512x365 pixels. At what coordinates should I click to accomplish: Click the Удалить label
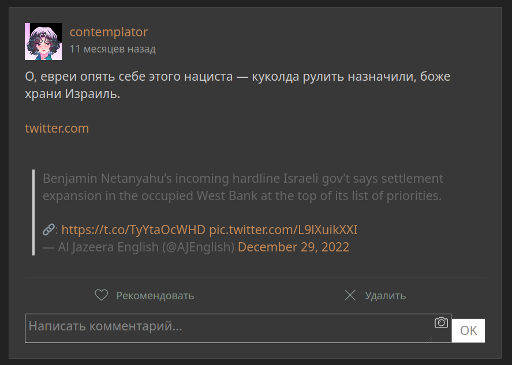385,296
